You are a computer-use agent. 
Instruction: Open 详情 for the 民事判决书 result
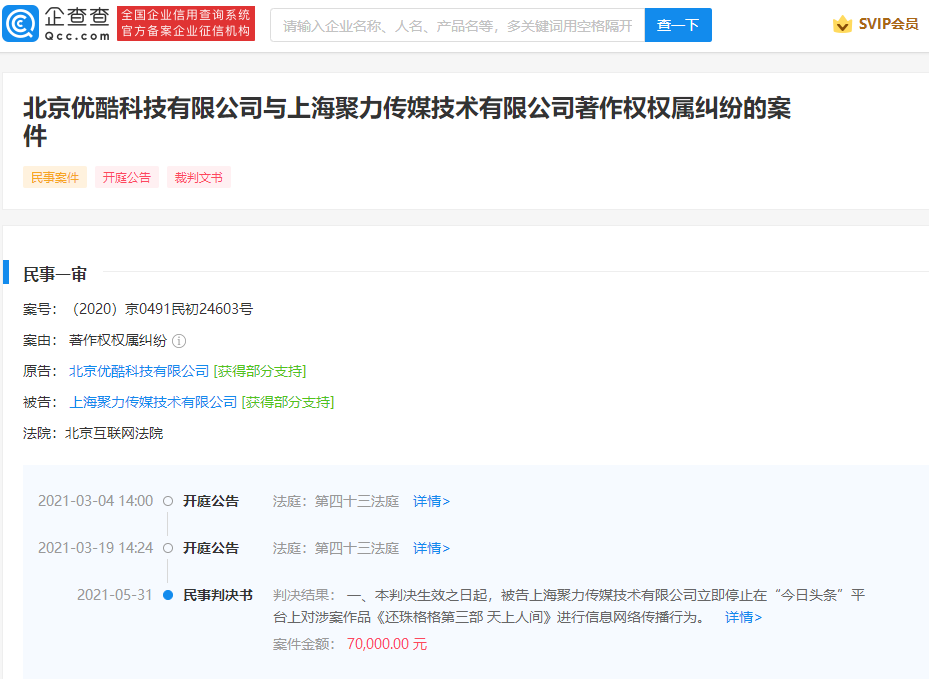(x=744, y=617)
